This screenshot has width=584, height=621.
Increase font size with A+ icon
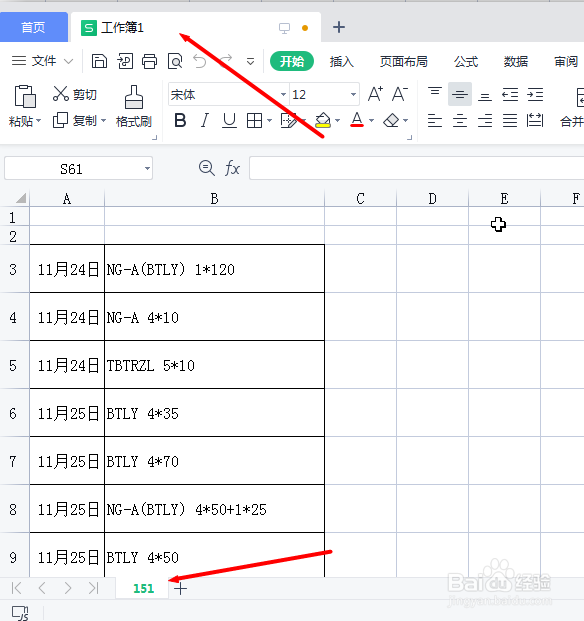[375, 94]
